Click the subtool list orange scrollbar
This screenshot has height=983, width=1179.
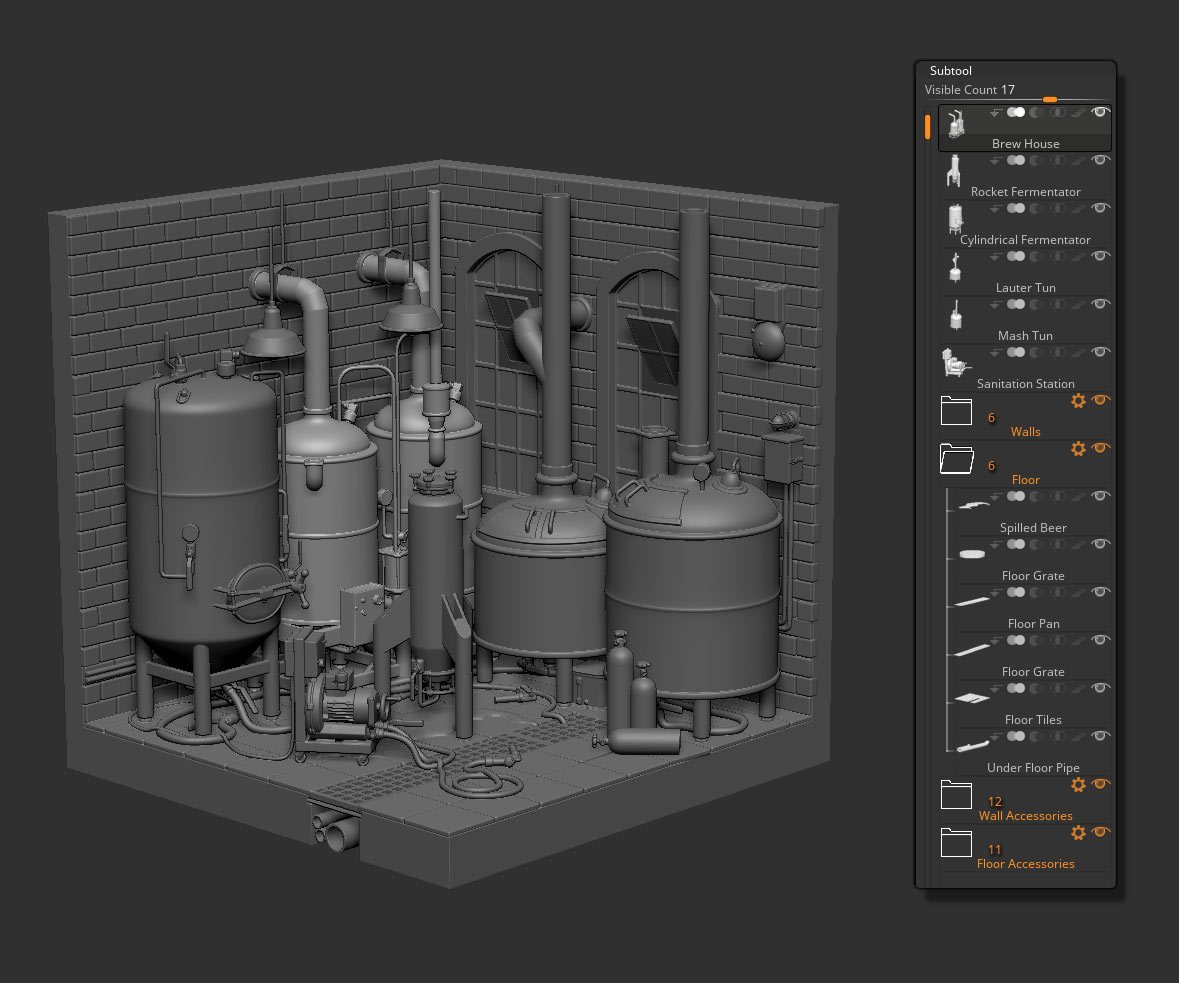coord(927,126)
